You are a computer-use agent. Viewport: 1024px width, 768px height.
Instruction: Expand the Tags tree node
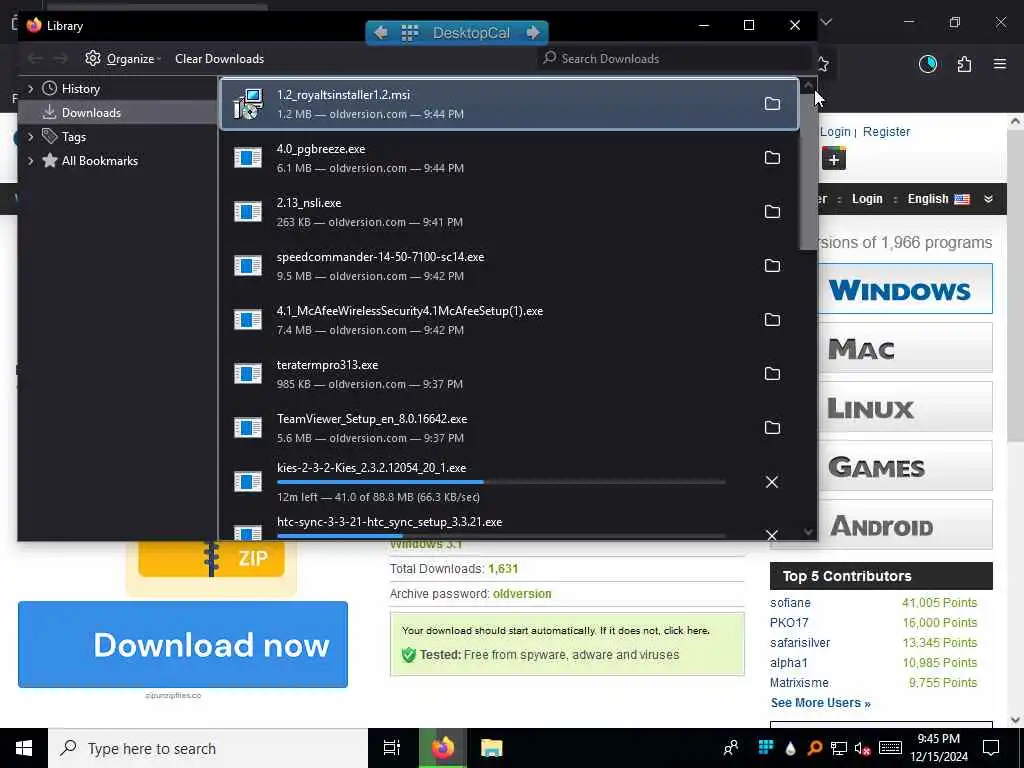tap(31, 137)
